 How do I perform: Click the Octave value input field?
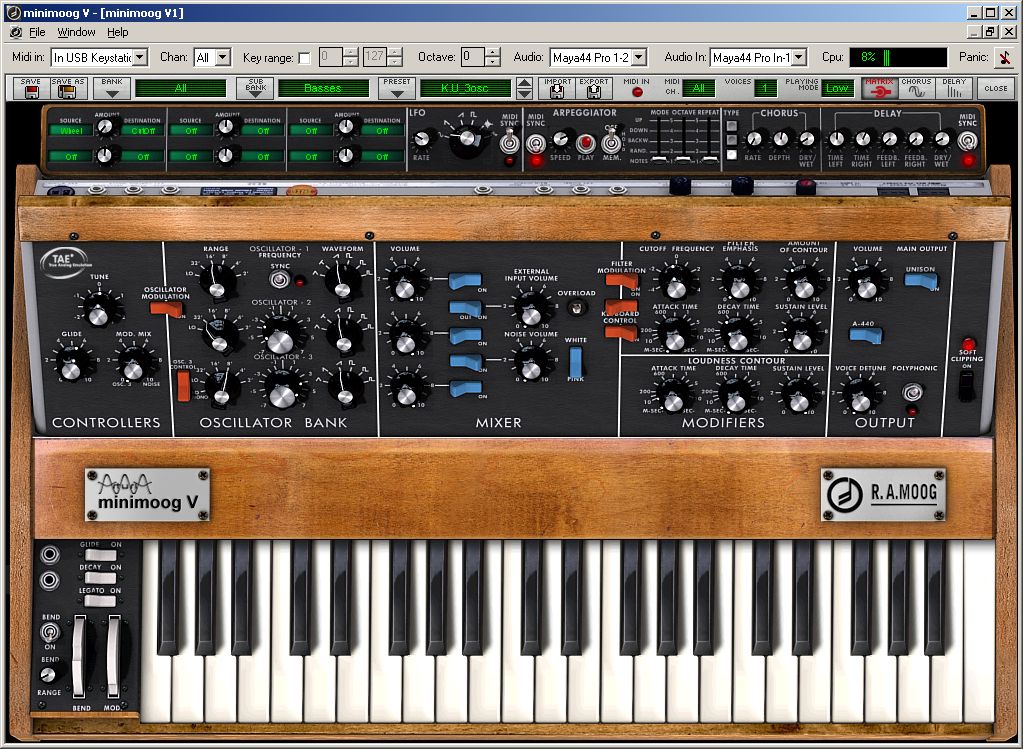472,57
